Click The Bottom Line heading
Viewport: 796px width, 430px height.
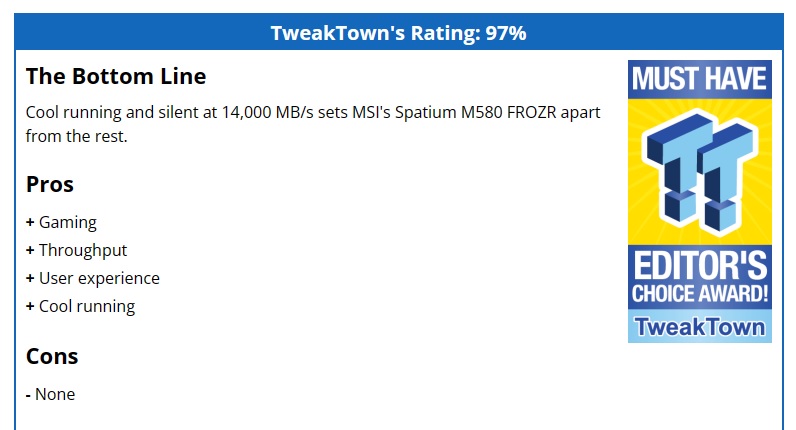[116, 76]
